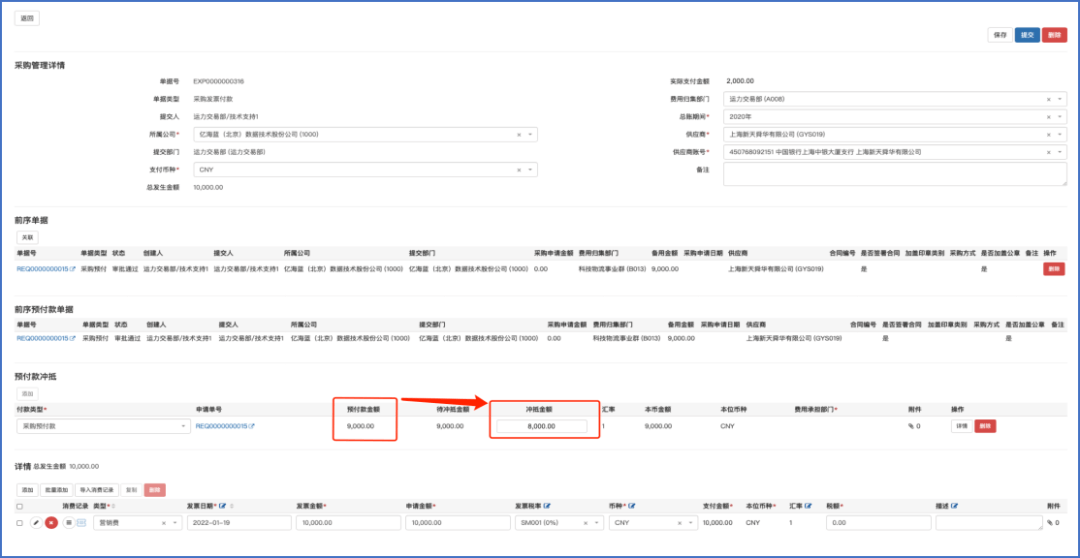Click the 返回 button at the top left
1080x558 pixels.
28,19
